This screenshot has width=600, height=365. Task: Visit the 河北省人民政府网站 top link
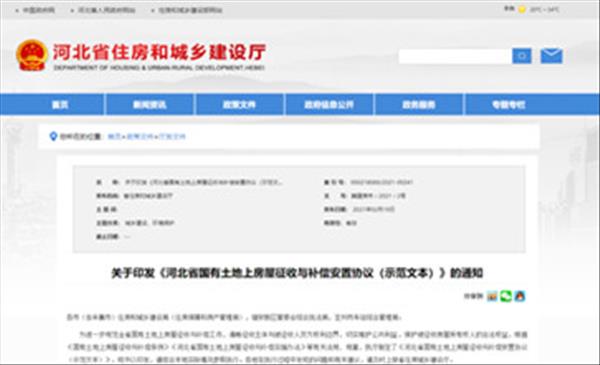[106, 10]
